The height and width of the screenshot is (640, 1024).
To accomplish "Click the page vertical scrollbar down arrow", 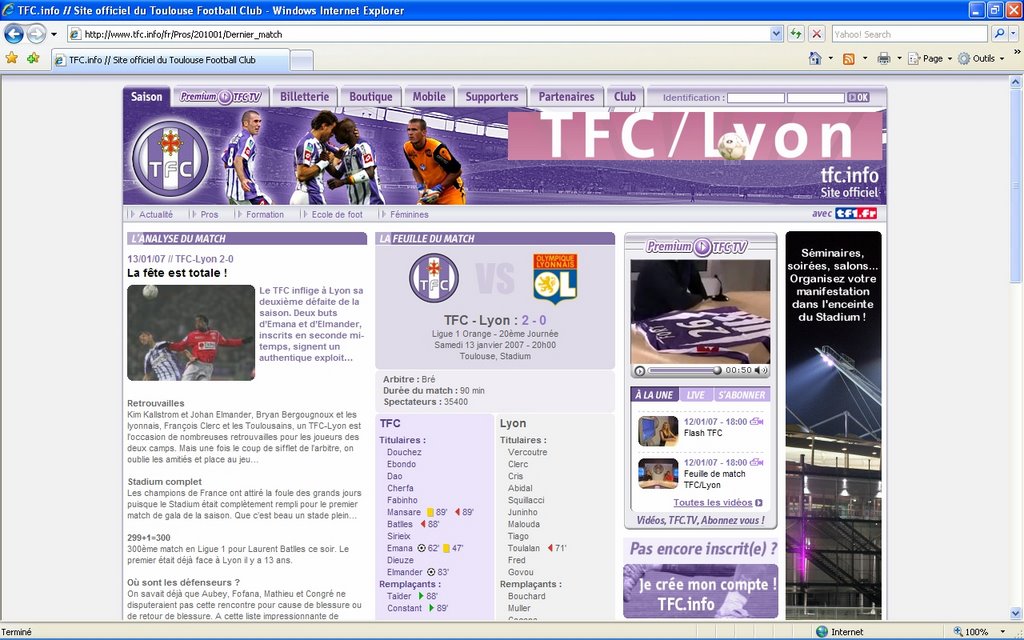I will pyautogui.click(x=1016, y=613).
